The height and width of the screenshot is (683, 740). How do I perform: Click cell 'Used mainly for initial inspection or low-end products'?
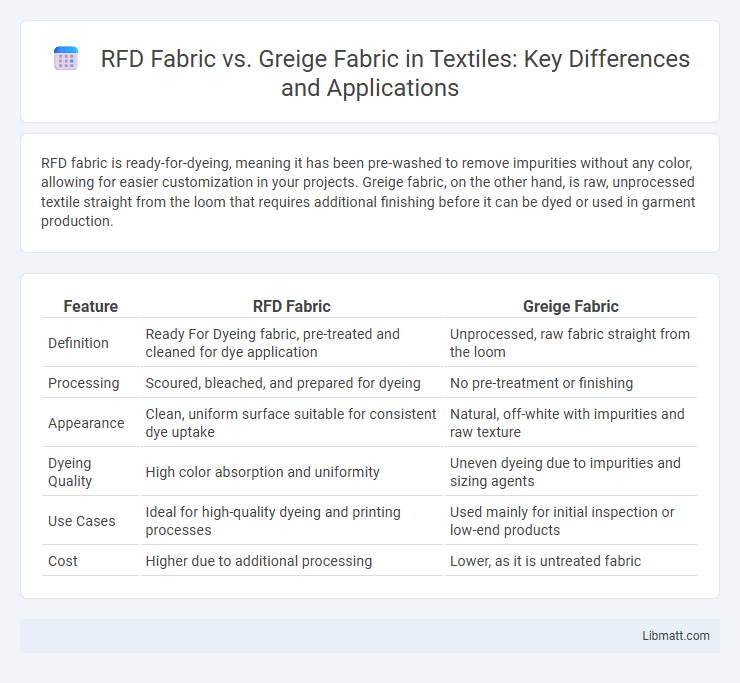571,521
